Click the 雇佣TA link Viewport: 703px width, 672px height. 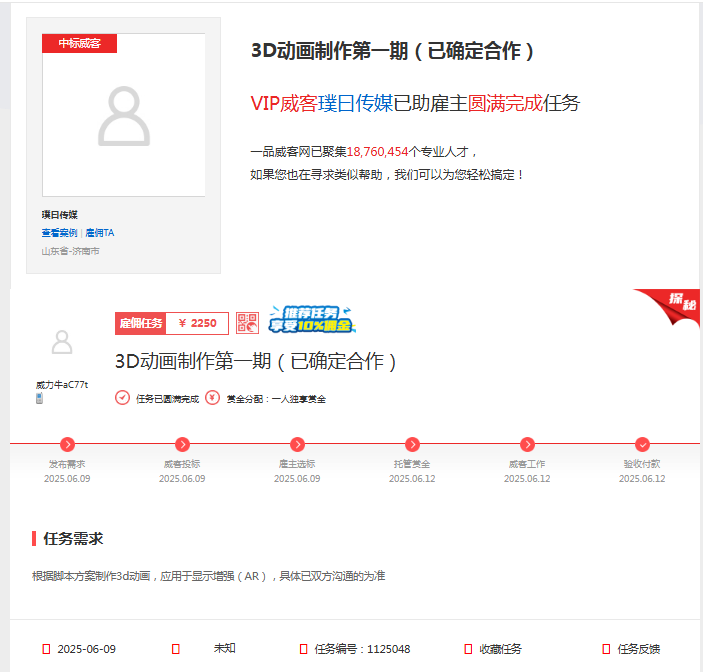[100, 233]
